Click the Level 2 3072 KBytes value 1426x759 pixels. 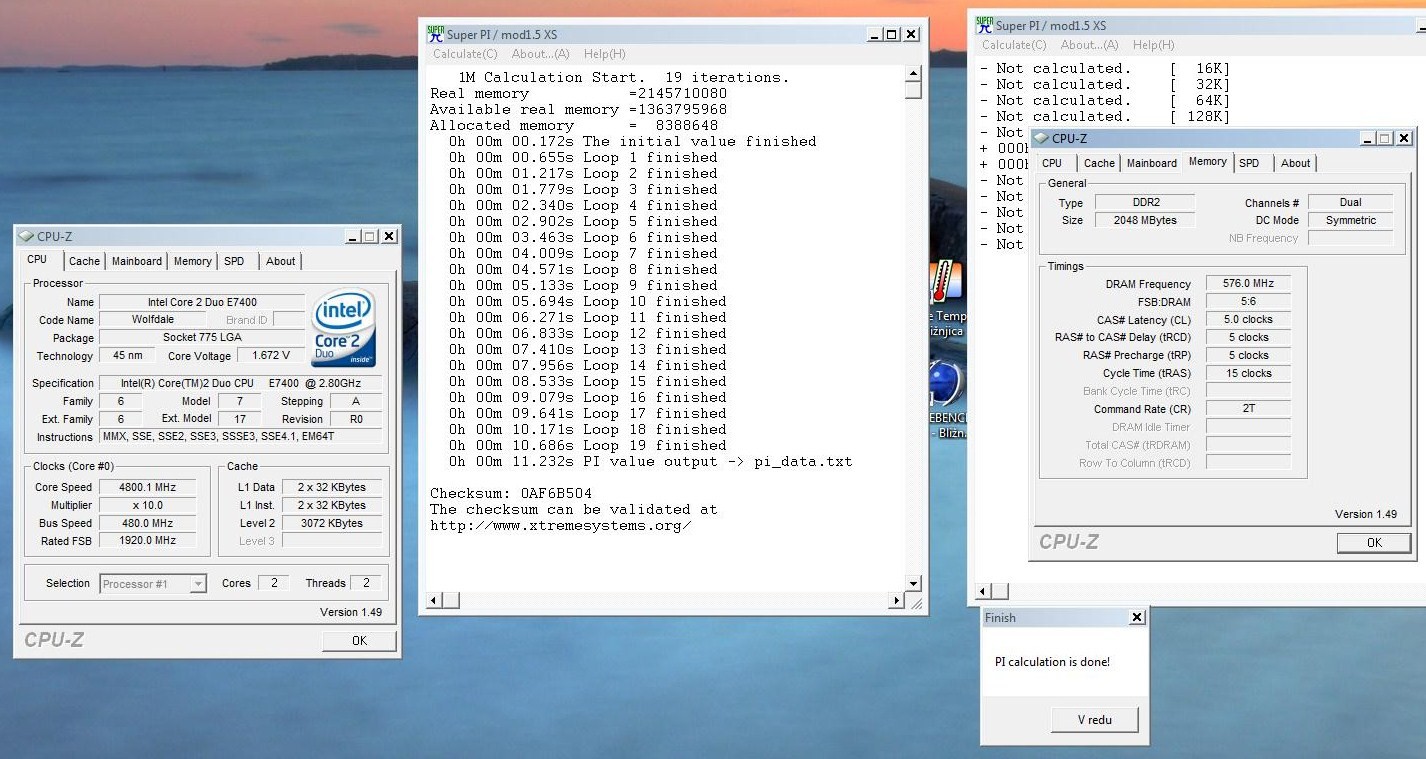point(332,523)
